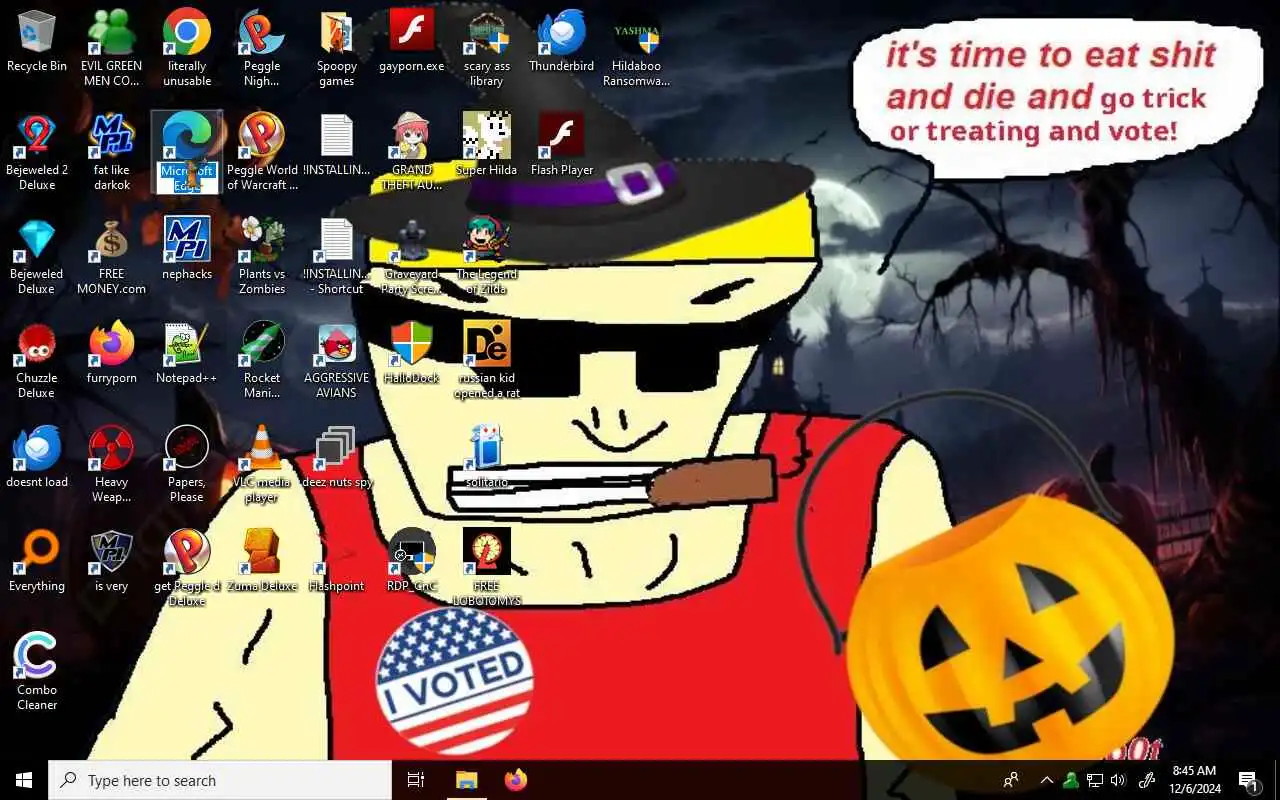
Task: Select the Plants vs Zombies icon
Action: 262,256
